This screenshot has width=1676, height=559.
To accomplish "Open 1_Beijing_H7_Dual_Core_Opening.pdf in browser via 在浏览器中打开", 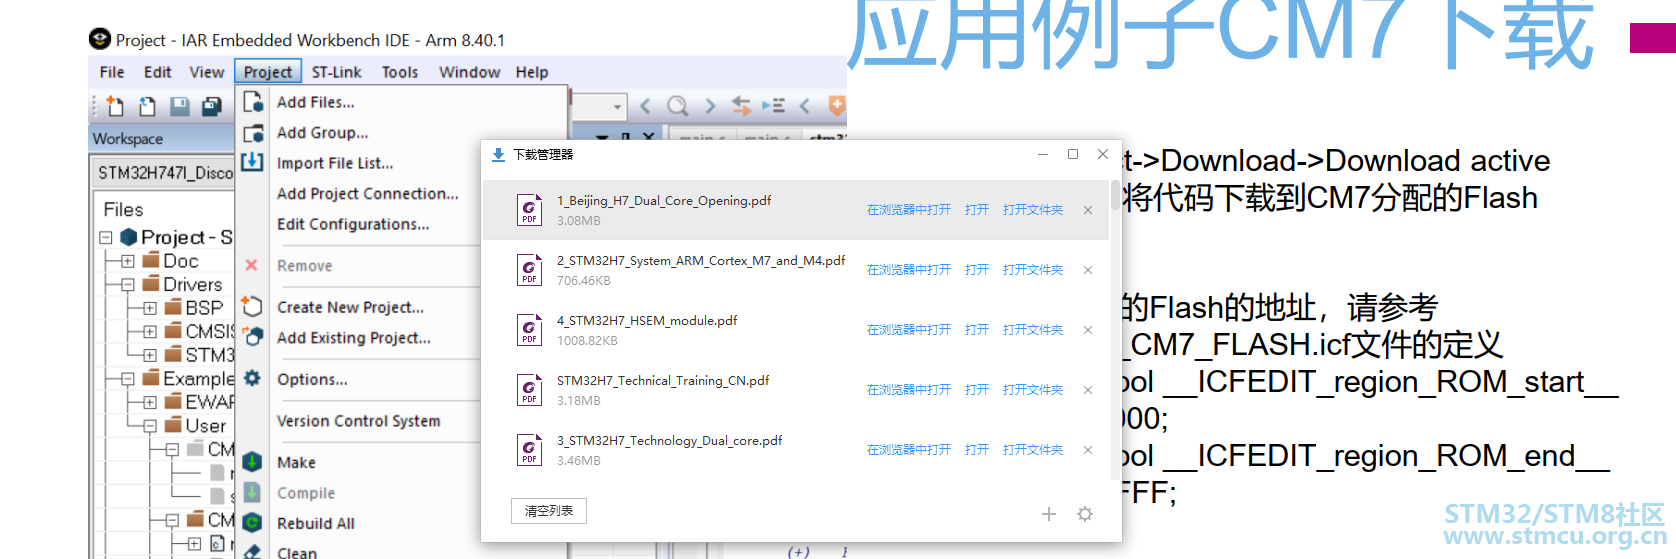I will (x=908, y=210).
